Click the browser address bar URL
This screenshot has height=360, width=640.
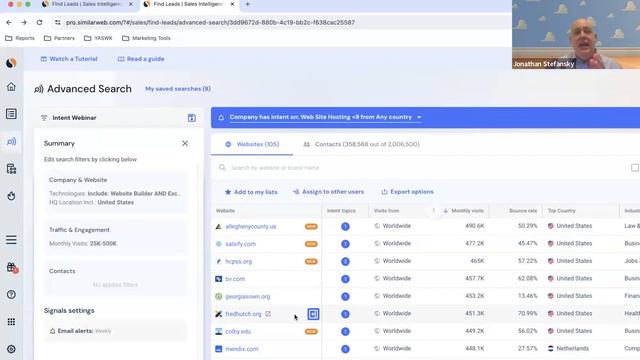210,22
